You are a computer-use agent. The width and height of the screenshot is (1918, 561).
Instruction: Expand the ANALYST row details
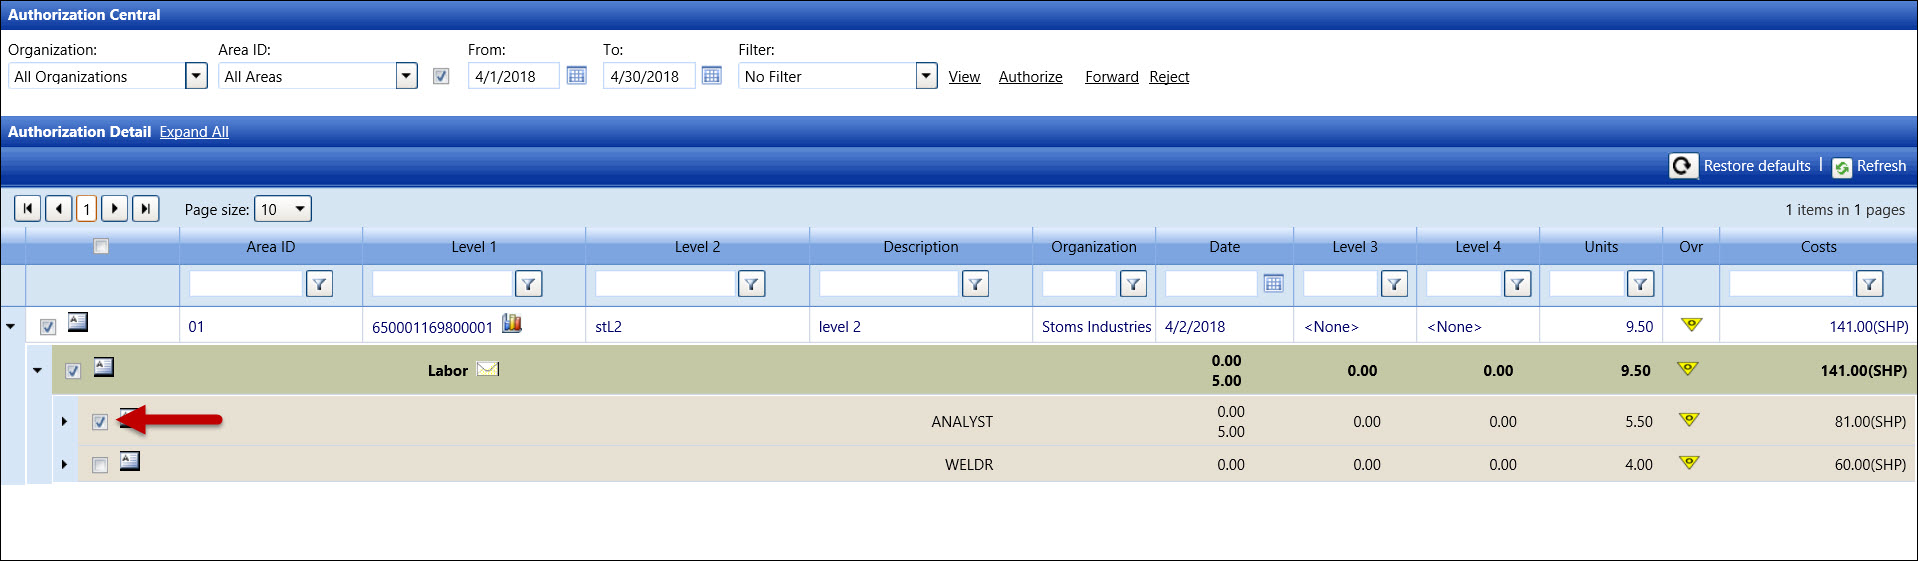[x=64, y=422]
